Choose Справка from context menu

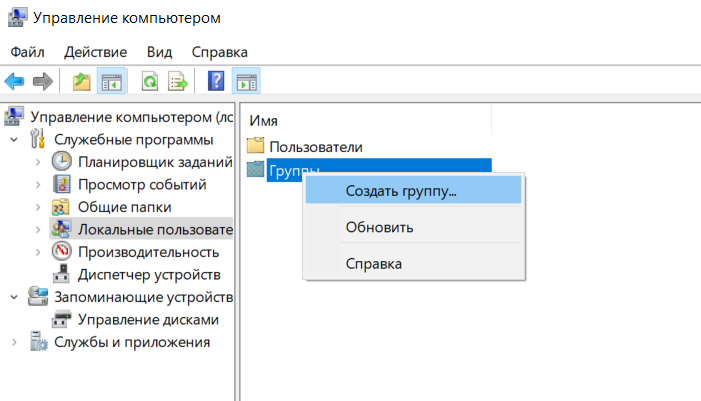coord(414,264)
